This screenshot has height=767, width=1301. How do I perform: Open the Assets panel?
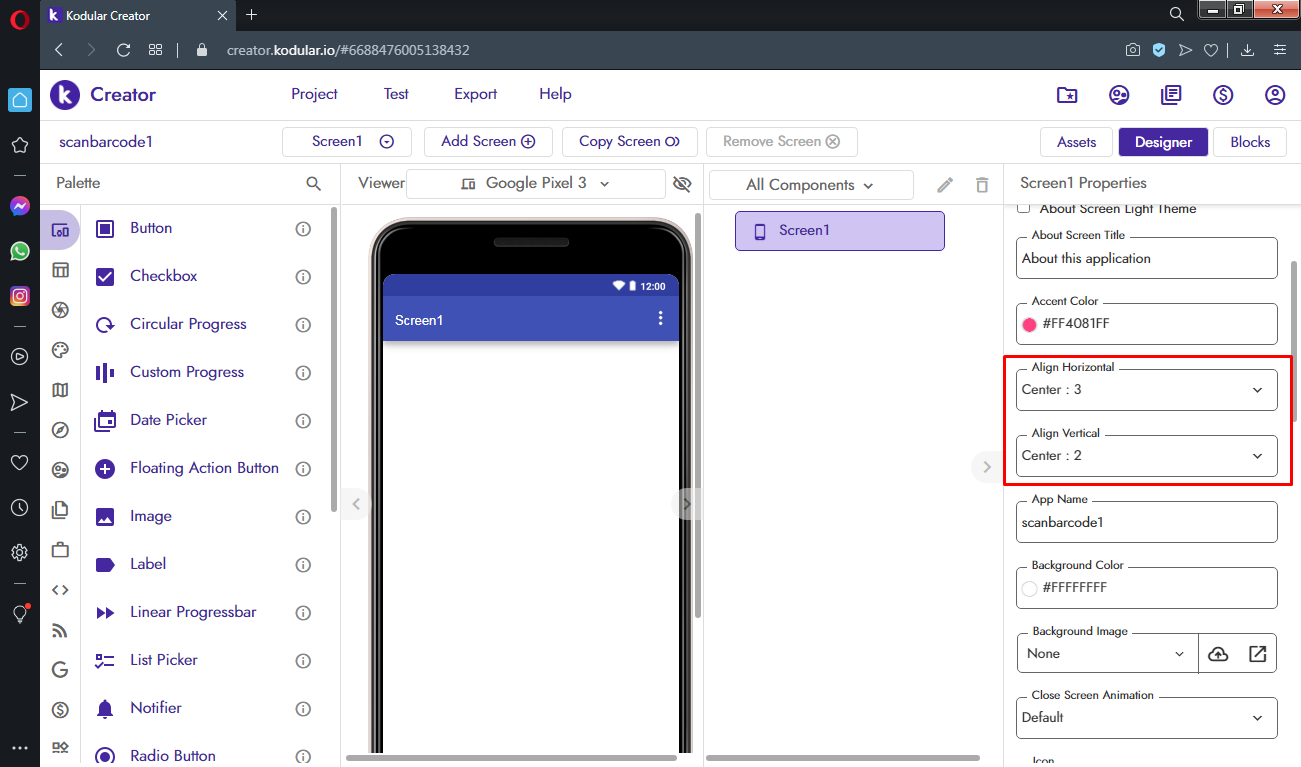pos(1076,142)
